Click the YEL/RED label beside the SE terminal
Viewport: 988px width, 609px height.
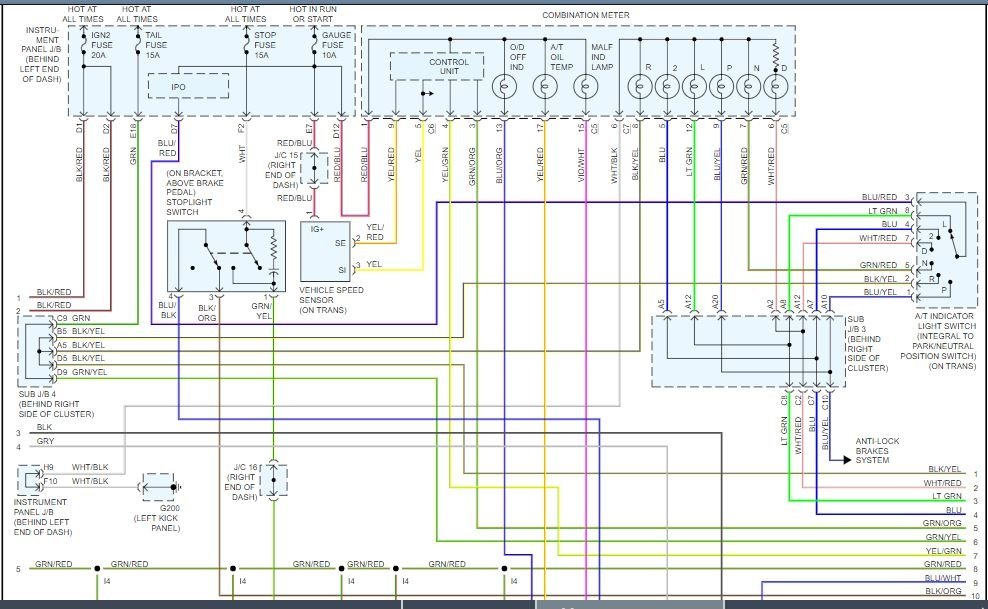coord(375,232)
